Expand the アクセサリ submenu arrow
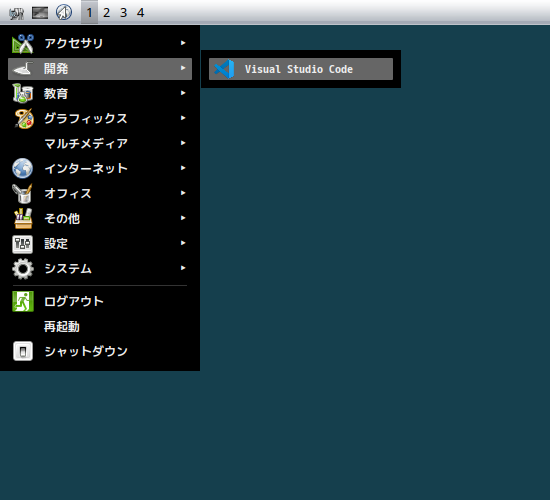 point(183,43)
